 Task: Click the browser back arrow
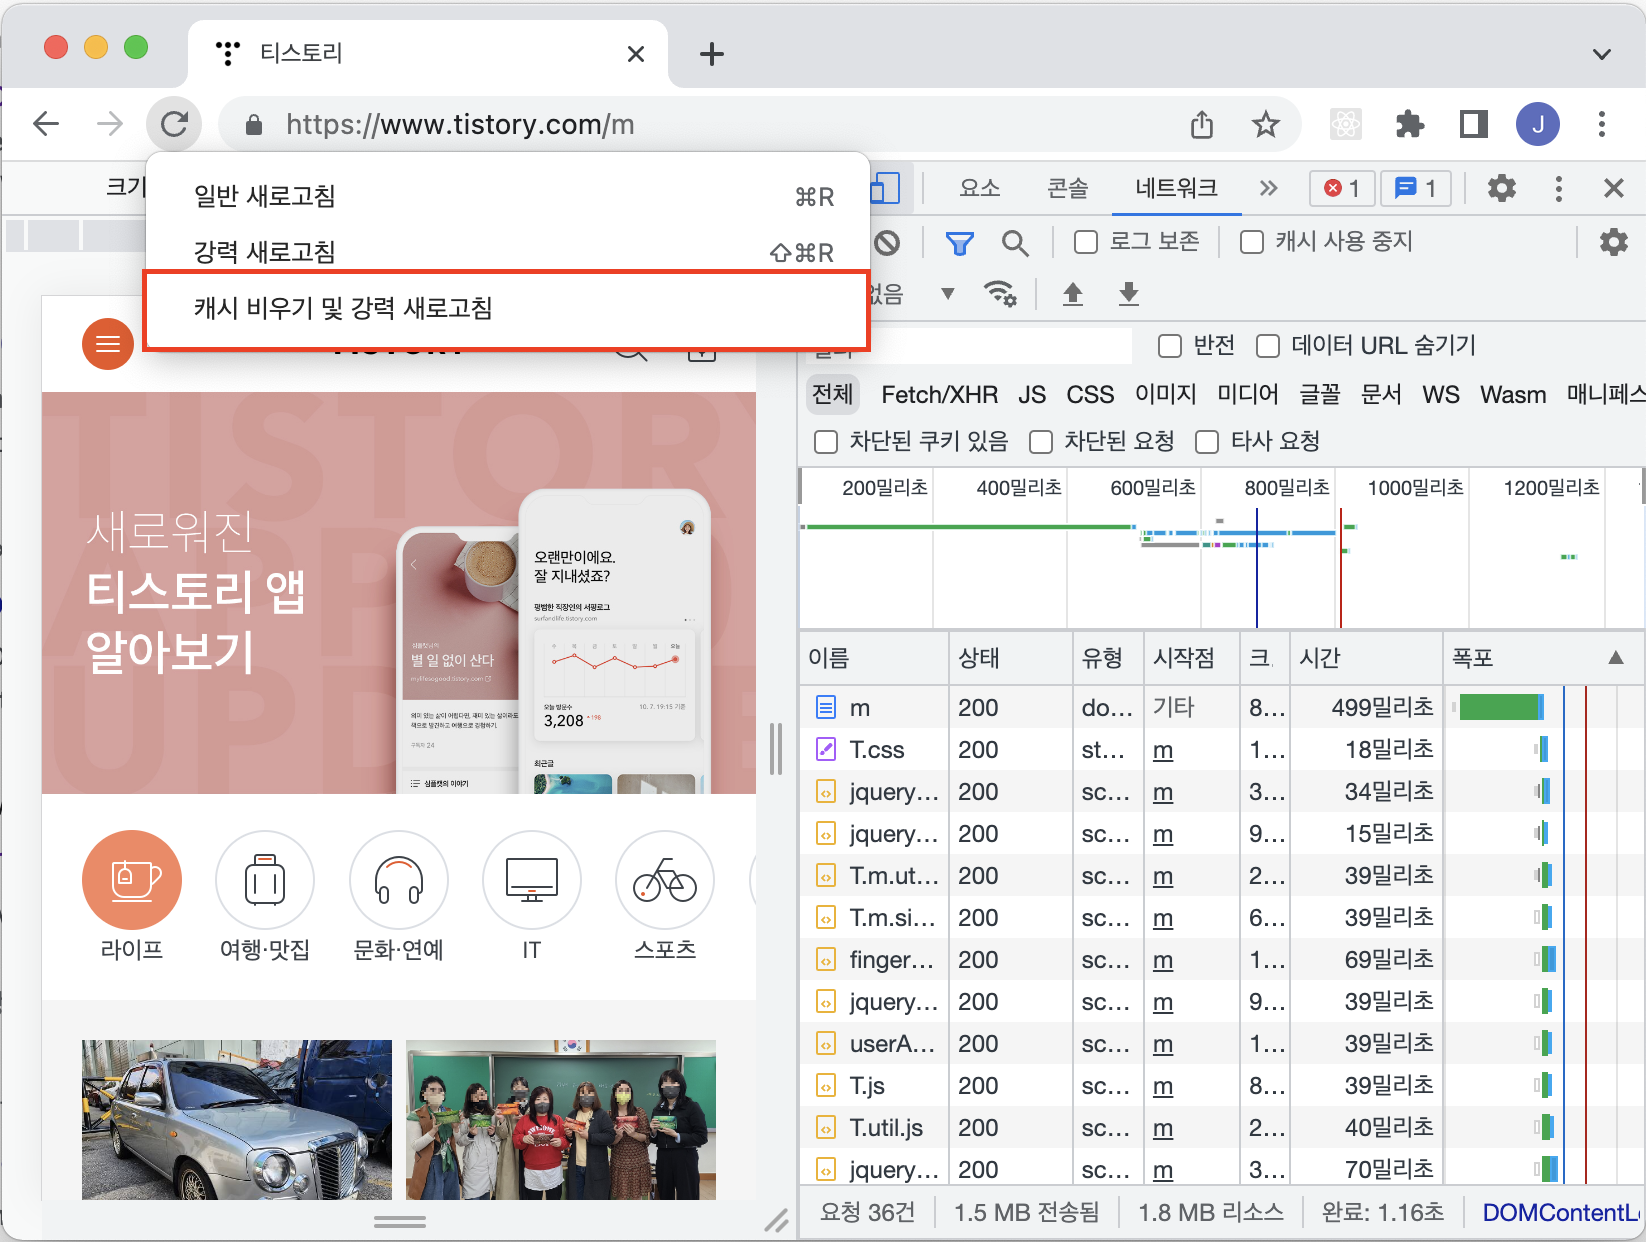[46, 124]
